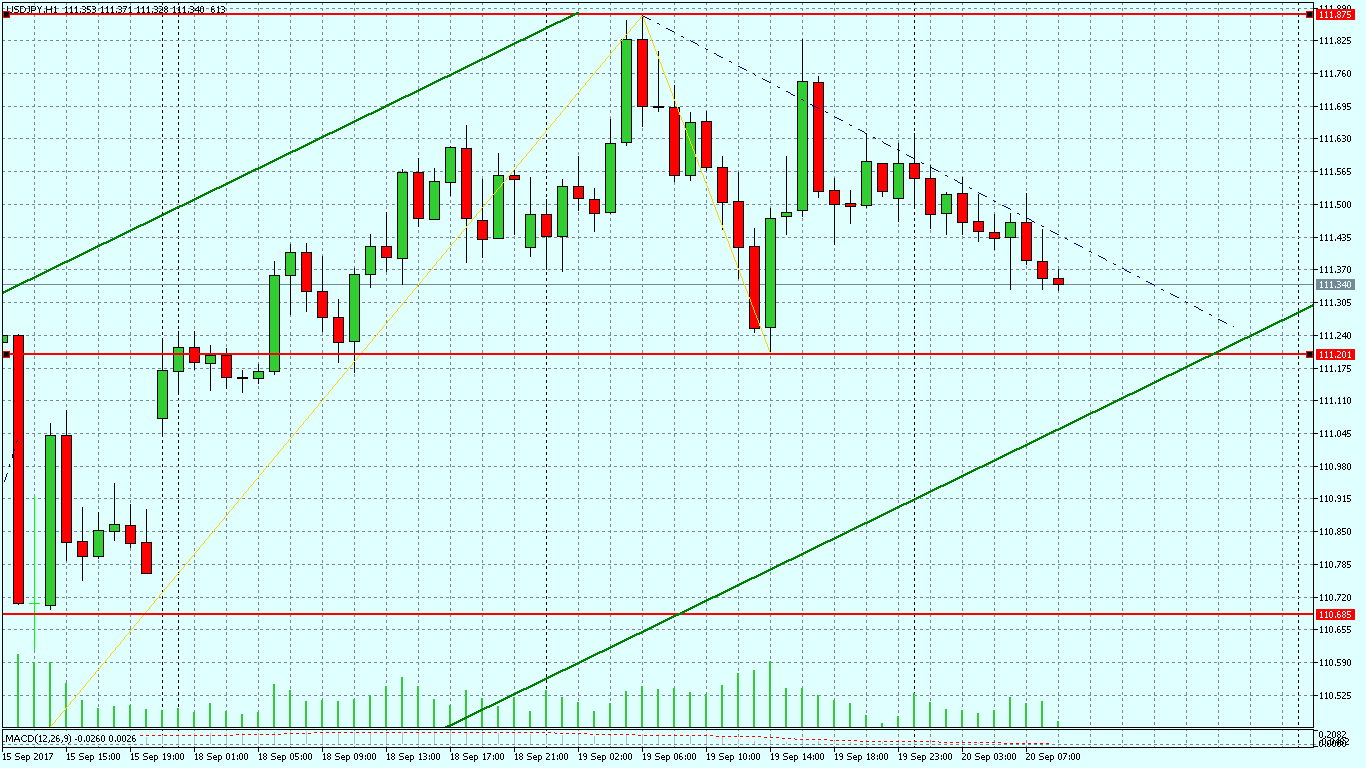Click the gray current price 111.340 label
The width and height of the screenshot is (1366, 768).
tap(1335, 285)
